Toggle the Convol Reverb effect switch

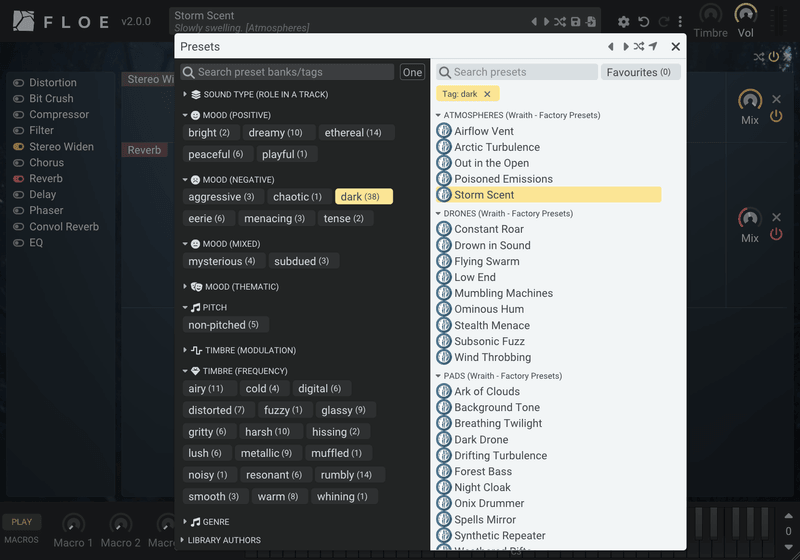point(18,227)
